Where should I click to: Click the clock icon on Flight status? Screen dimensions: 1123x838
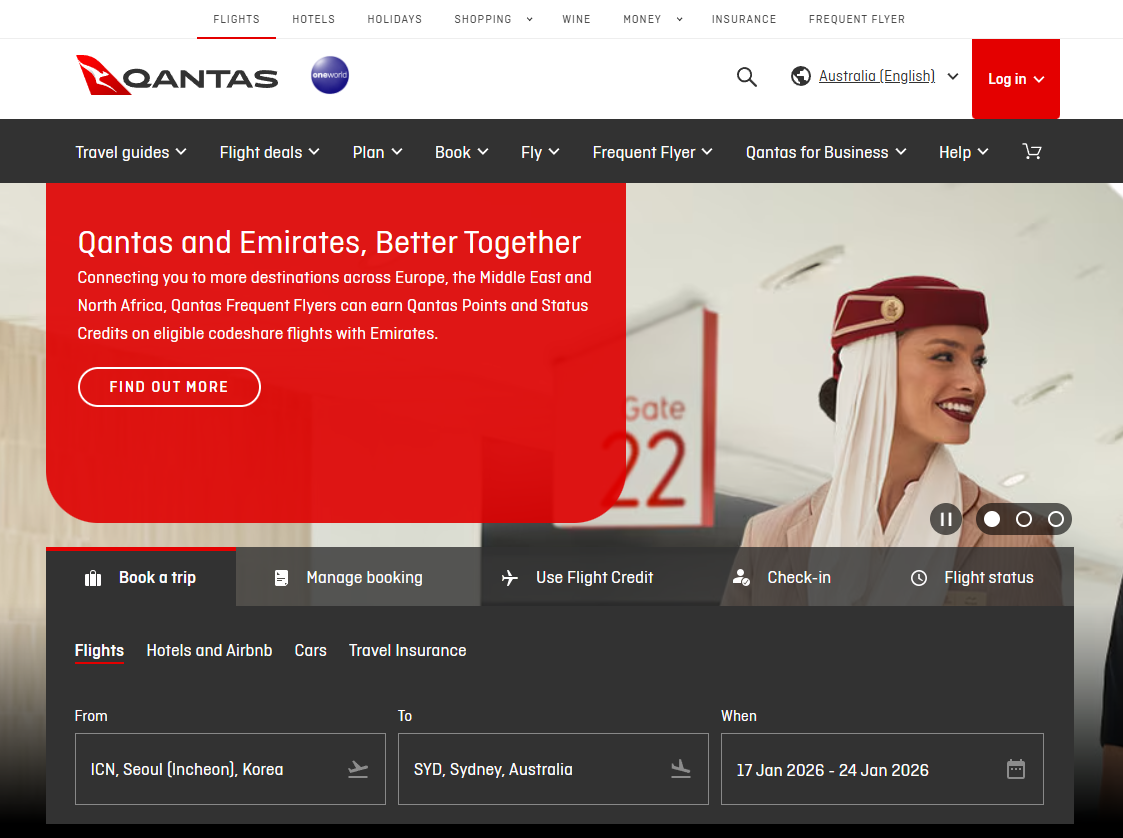[x=919, y=578]
